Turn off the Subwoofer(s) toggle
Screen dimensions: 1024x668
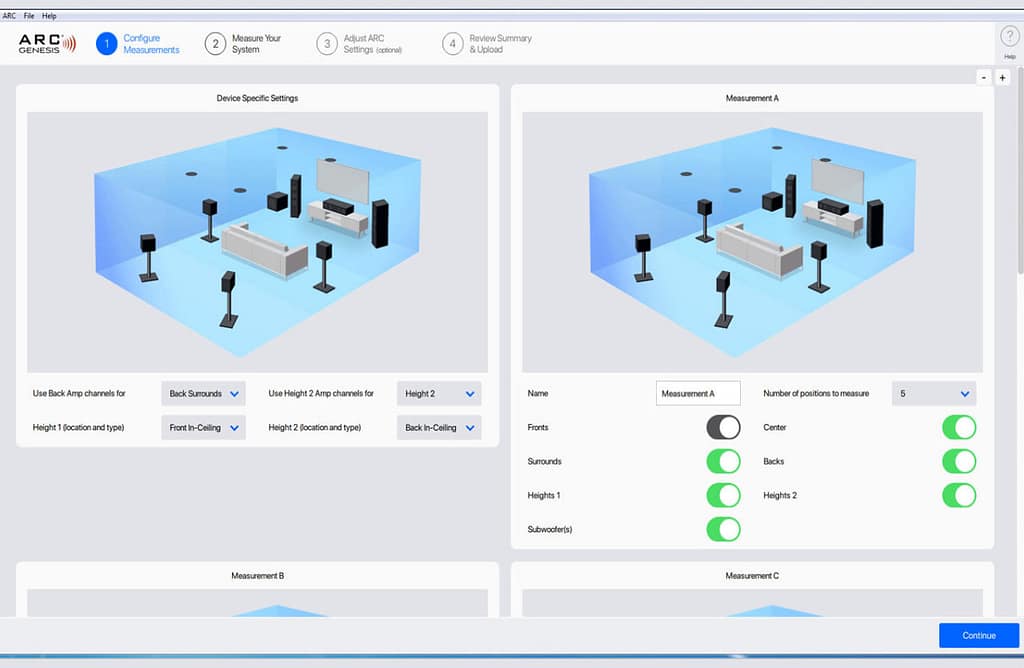click(723, 529)
